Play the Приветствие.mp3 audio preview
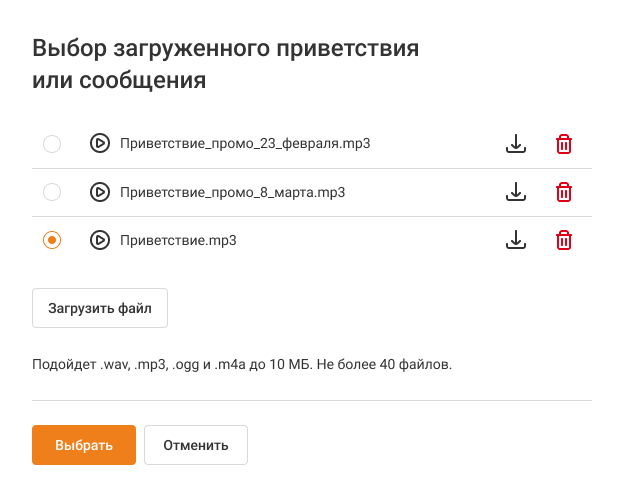624x497 pixels. coord(99,240)
